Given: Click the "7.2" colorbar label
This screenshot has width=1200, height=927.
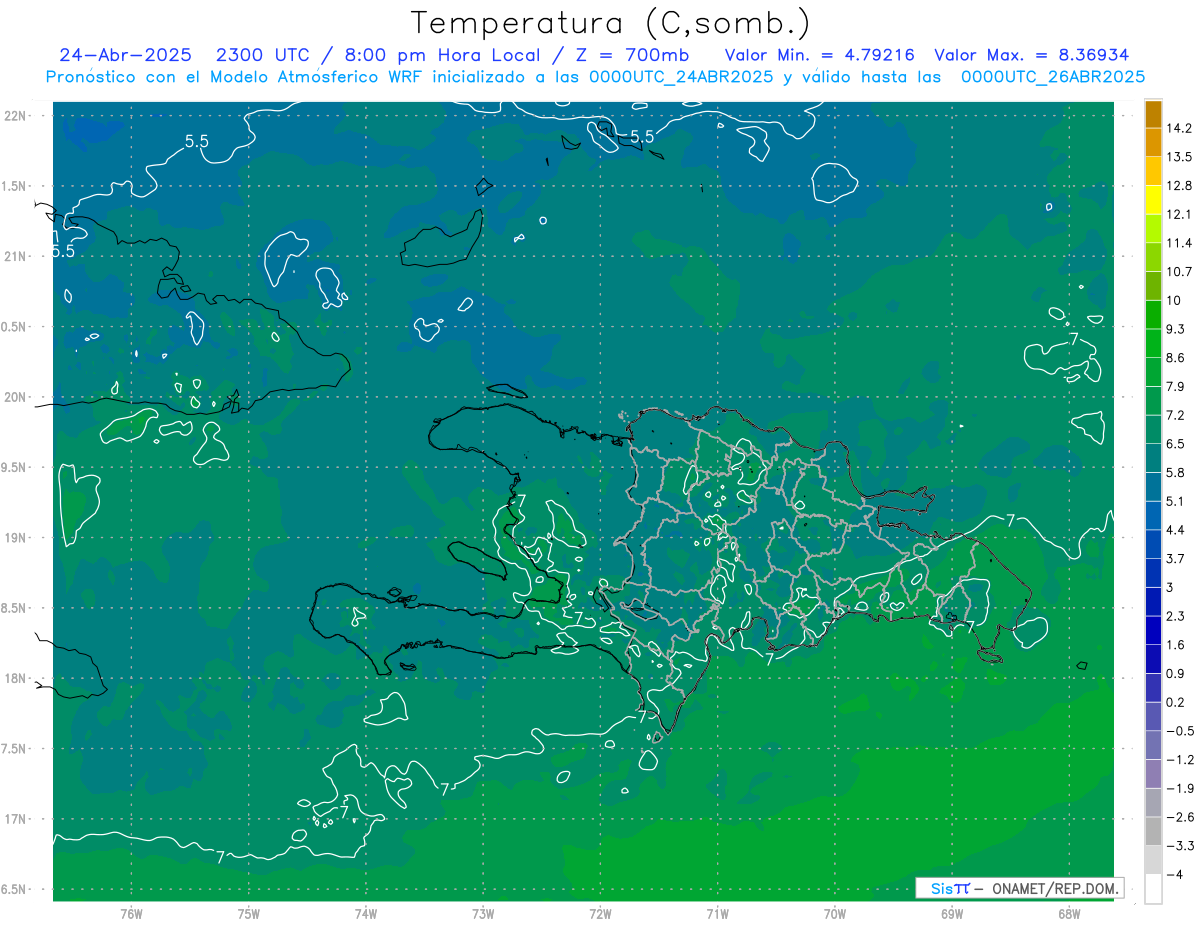Looking at the screenshot, I should pyautogui.click(x=1175, y=415).
